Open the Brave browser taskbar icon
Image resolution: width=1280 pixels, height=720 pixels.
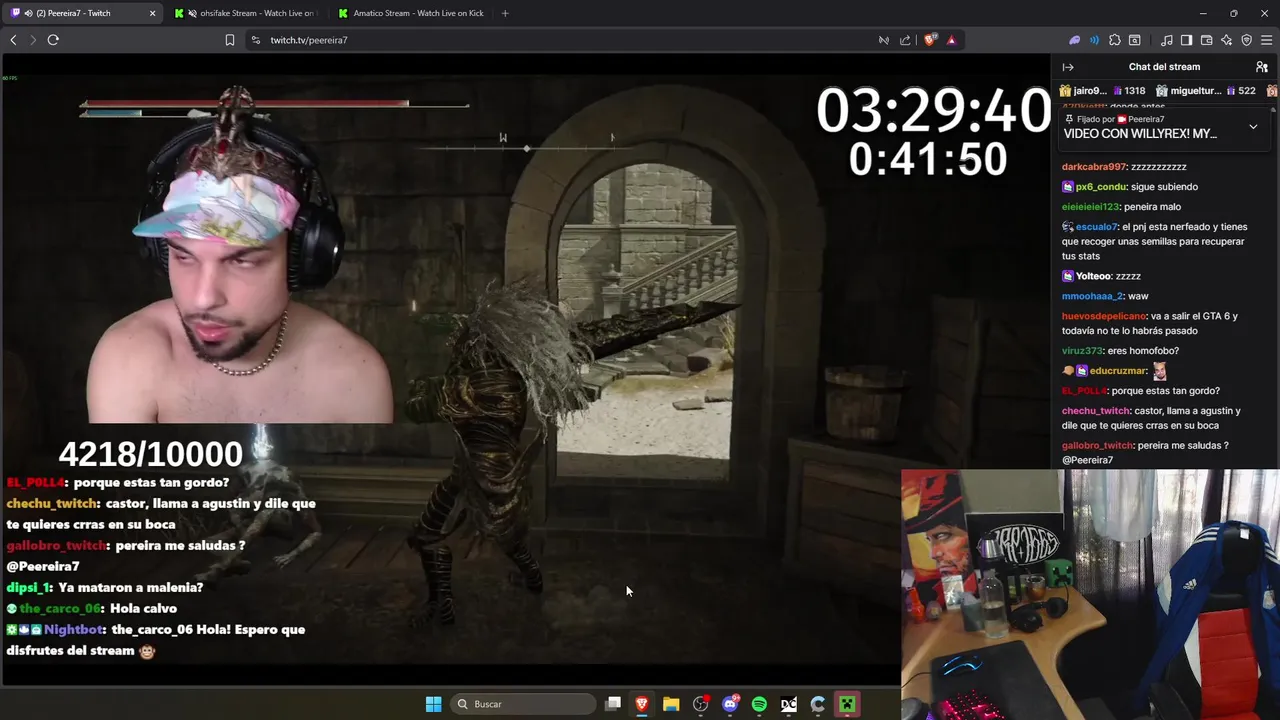[642, 704]
